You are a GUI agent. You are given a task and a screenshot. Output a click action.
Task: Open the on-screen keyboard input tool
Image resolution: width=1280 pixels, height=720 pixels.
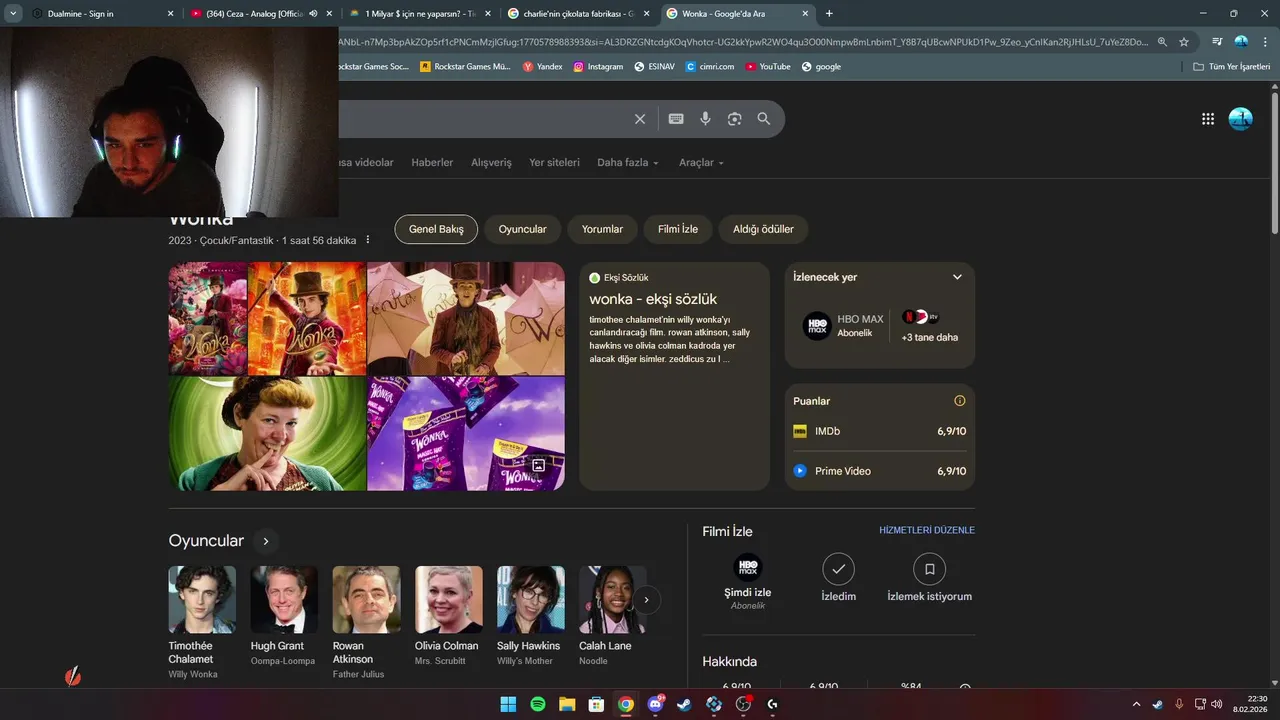coord(676,119)
